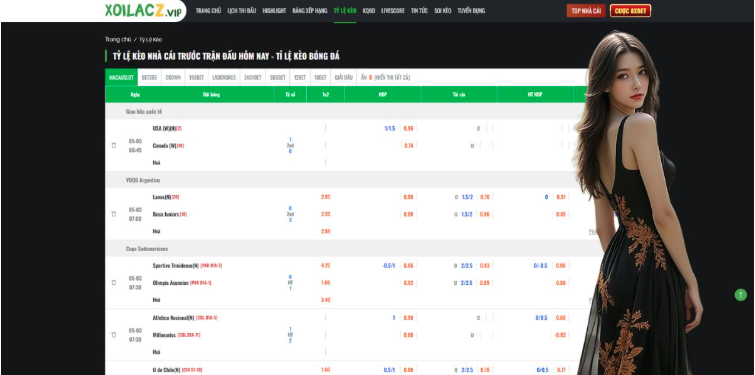Viewport: 755px width, 375px height.
Task: Select the BET365 bookmaker tab
Action: coord(149,77)
